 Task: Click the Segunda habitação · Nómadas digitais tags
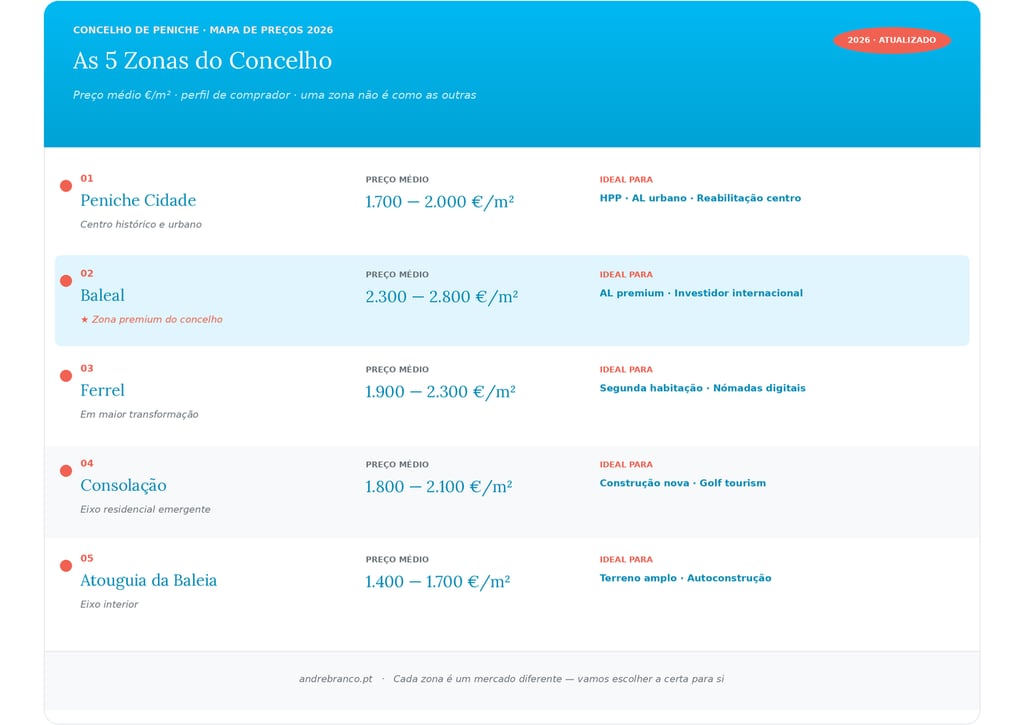click(x=703, y=388)
